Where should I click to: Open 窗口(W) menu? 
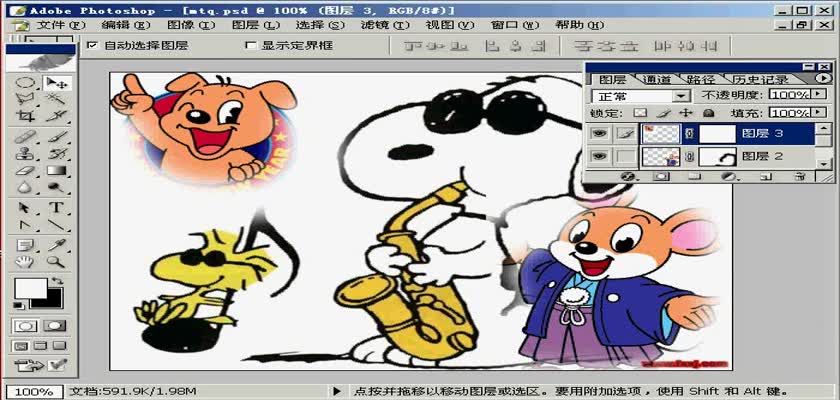(515, 25)
